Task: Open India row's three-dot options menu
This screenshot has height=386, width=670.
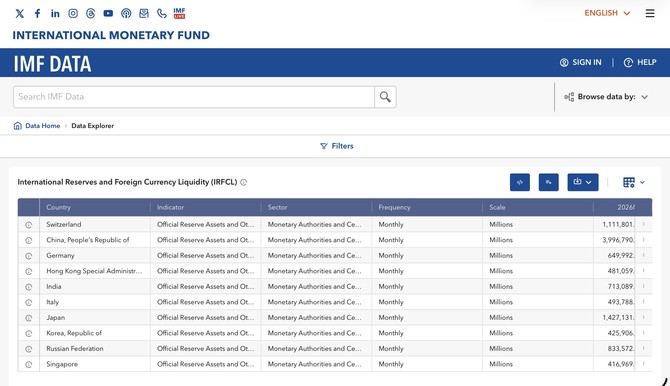Action: [644, 286]
